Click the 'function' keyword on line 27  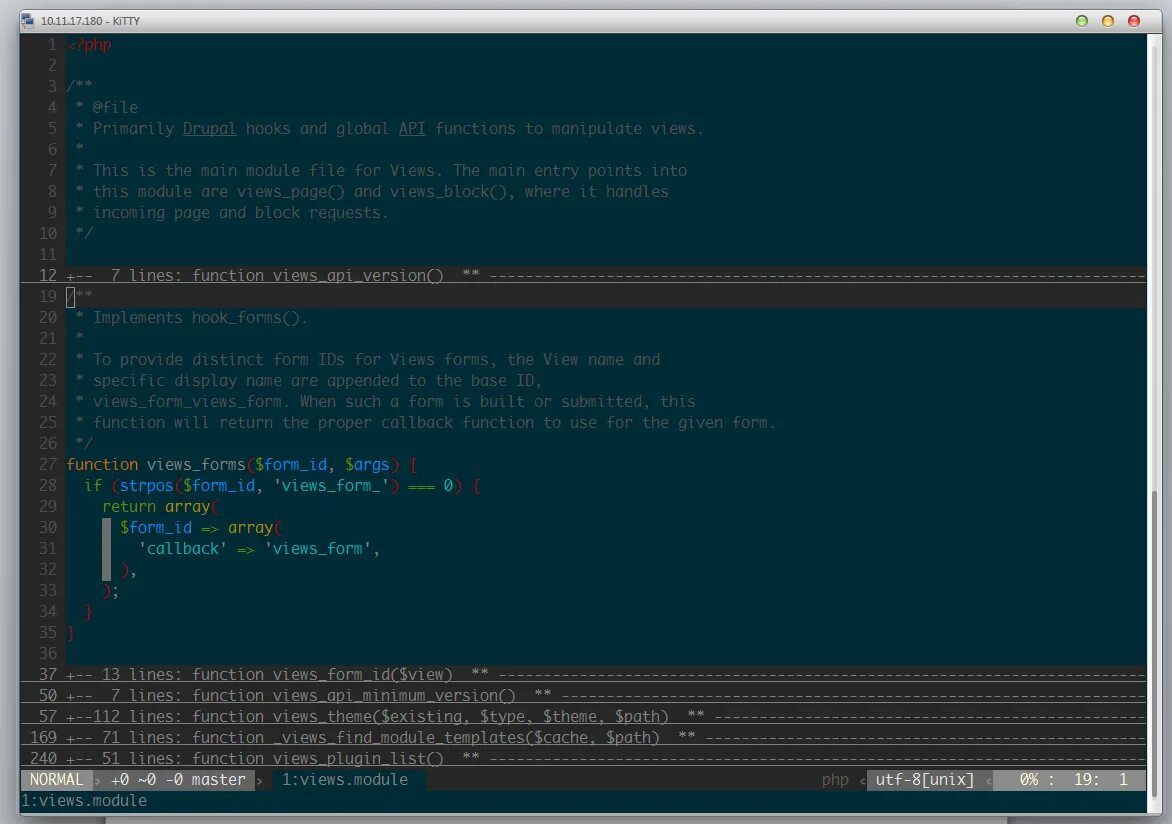click(x=102, y=464)
